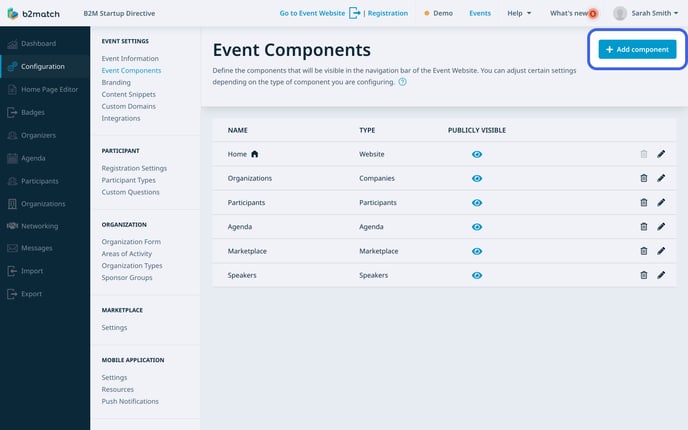Delete the Organizations component
Screen dimensions: 688x430
[644, 178]
